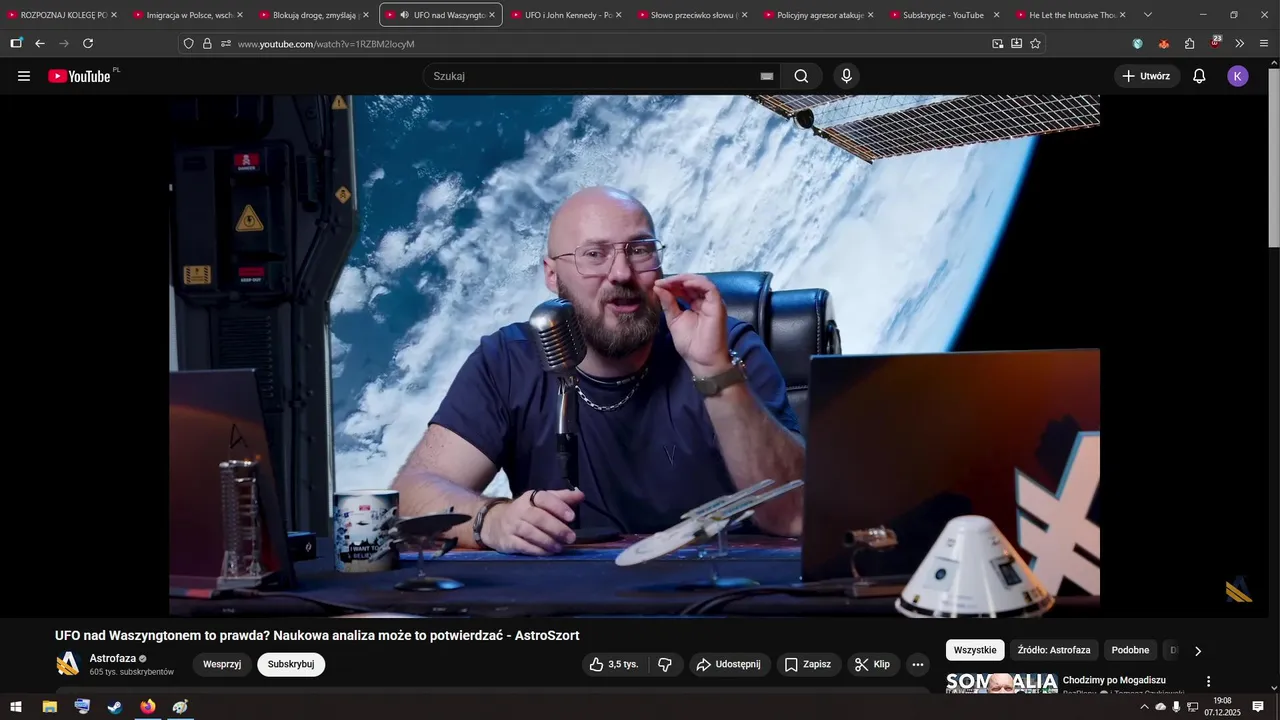Click the Astrofaza channel watermark on video
Screen dimensions: 1280x720
tap(1239, 590)
